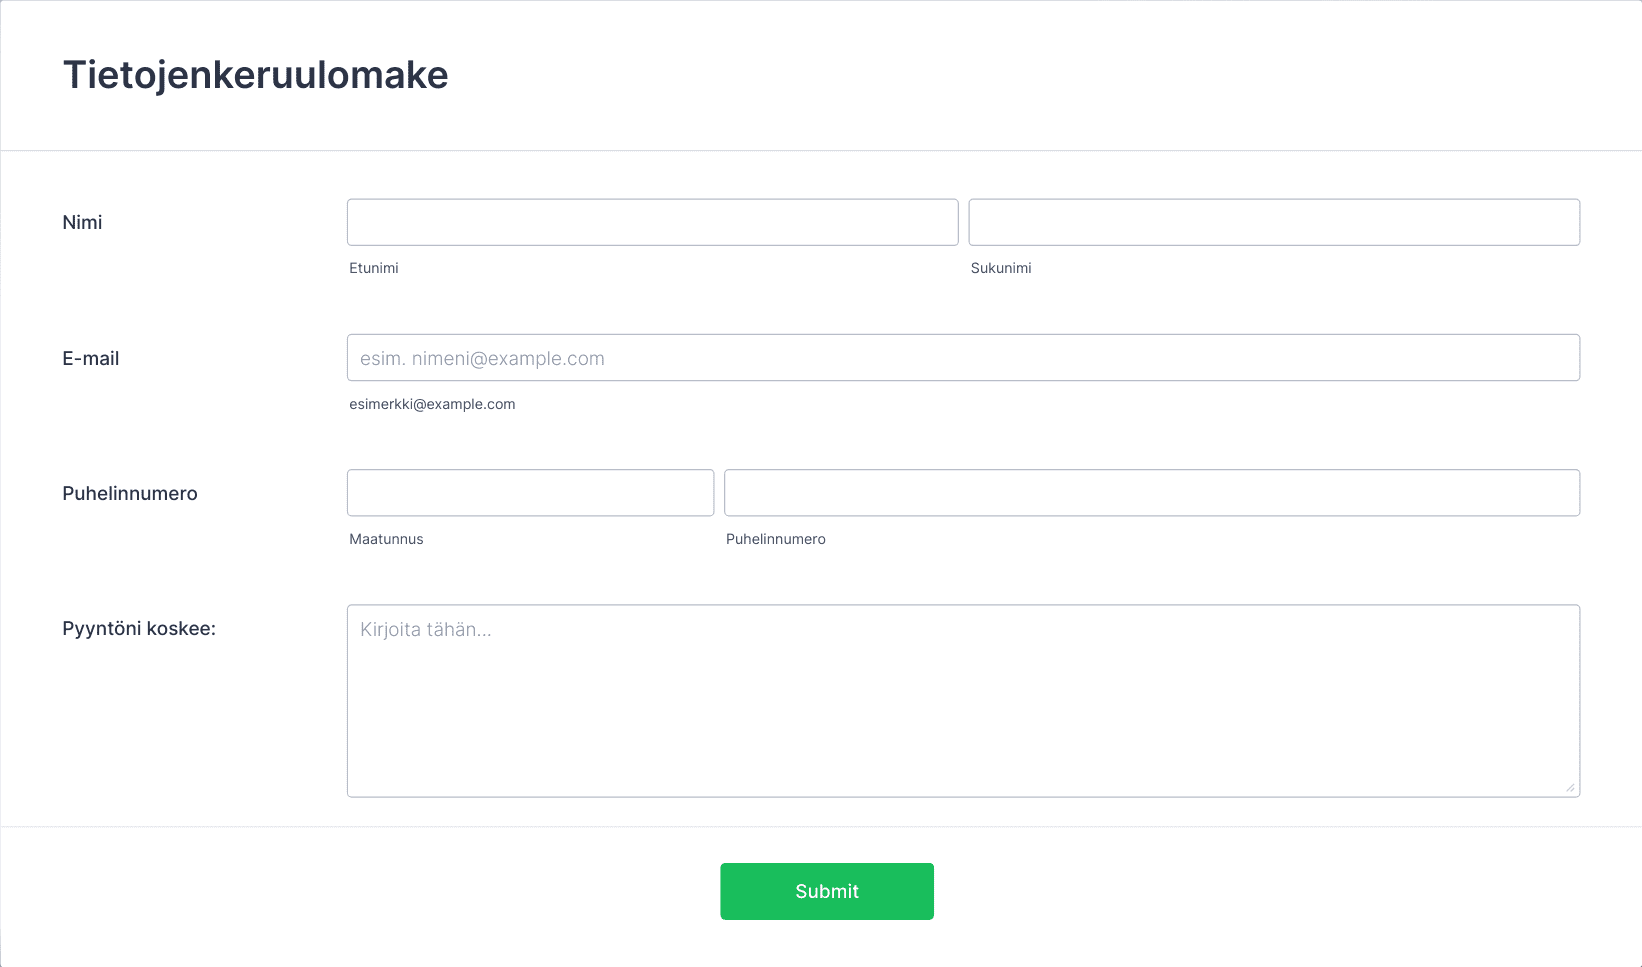1642x967 pixels.
Task: Click the Nimi field label
Action: tap(82, 223)
